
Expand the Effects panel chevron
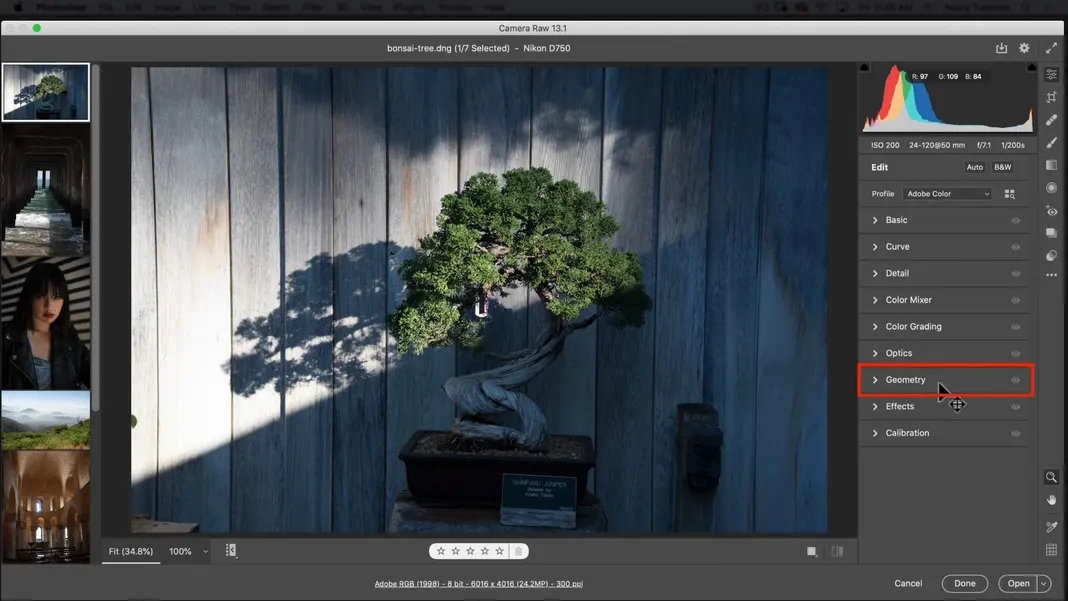point(875,406)
